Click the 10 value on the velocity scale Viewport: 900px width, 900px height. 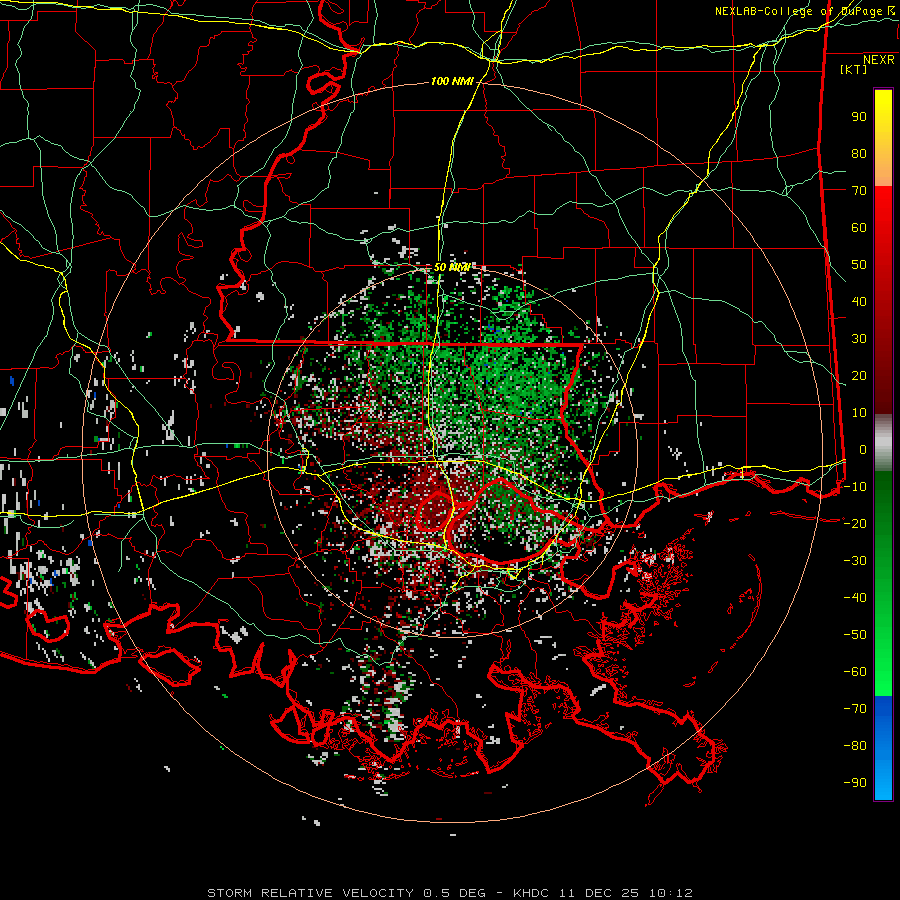859,413
